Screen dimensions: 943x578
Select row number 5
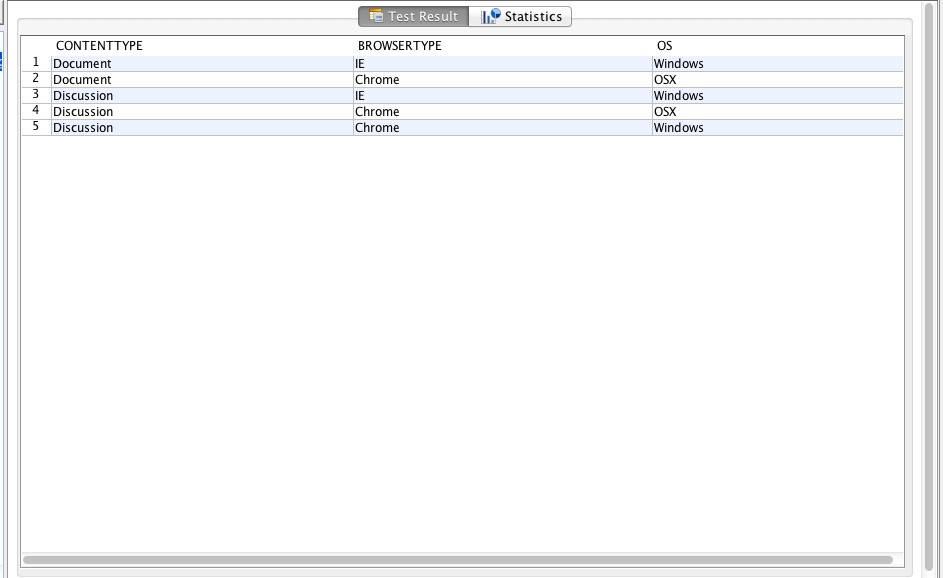click(x=36, y=127)
